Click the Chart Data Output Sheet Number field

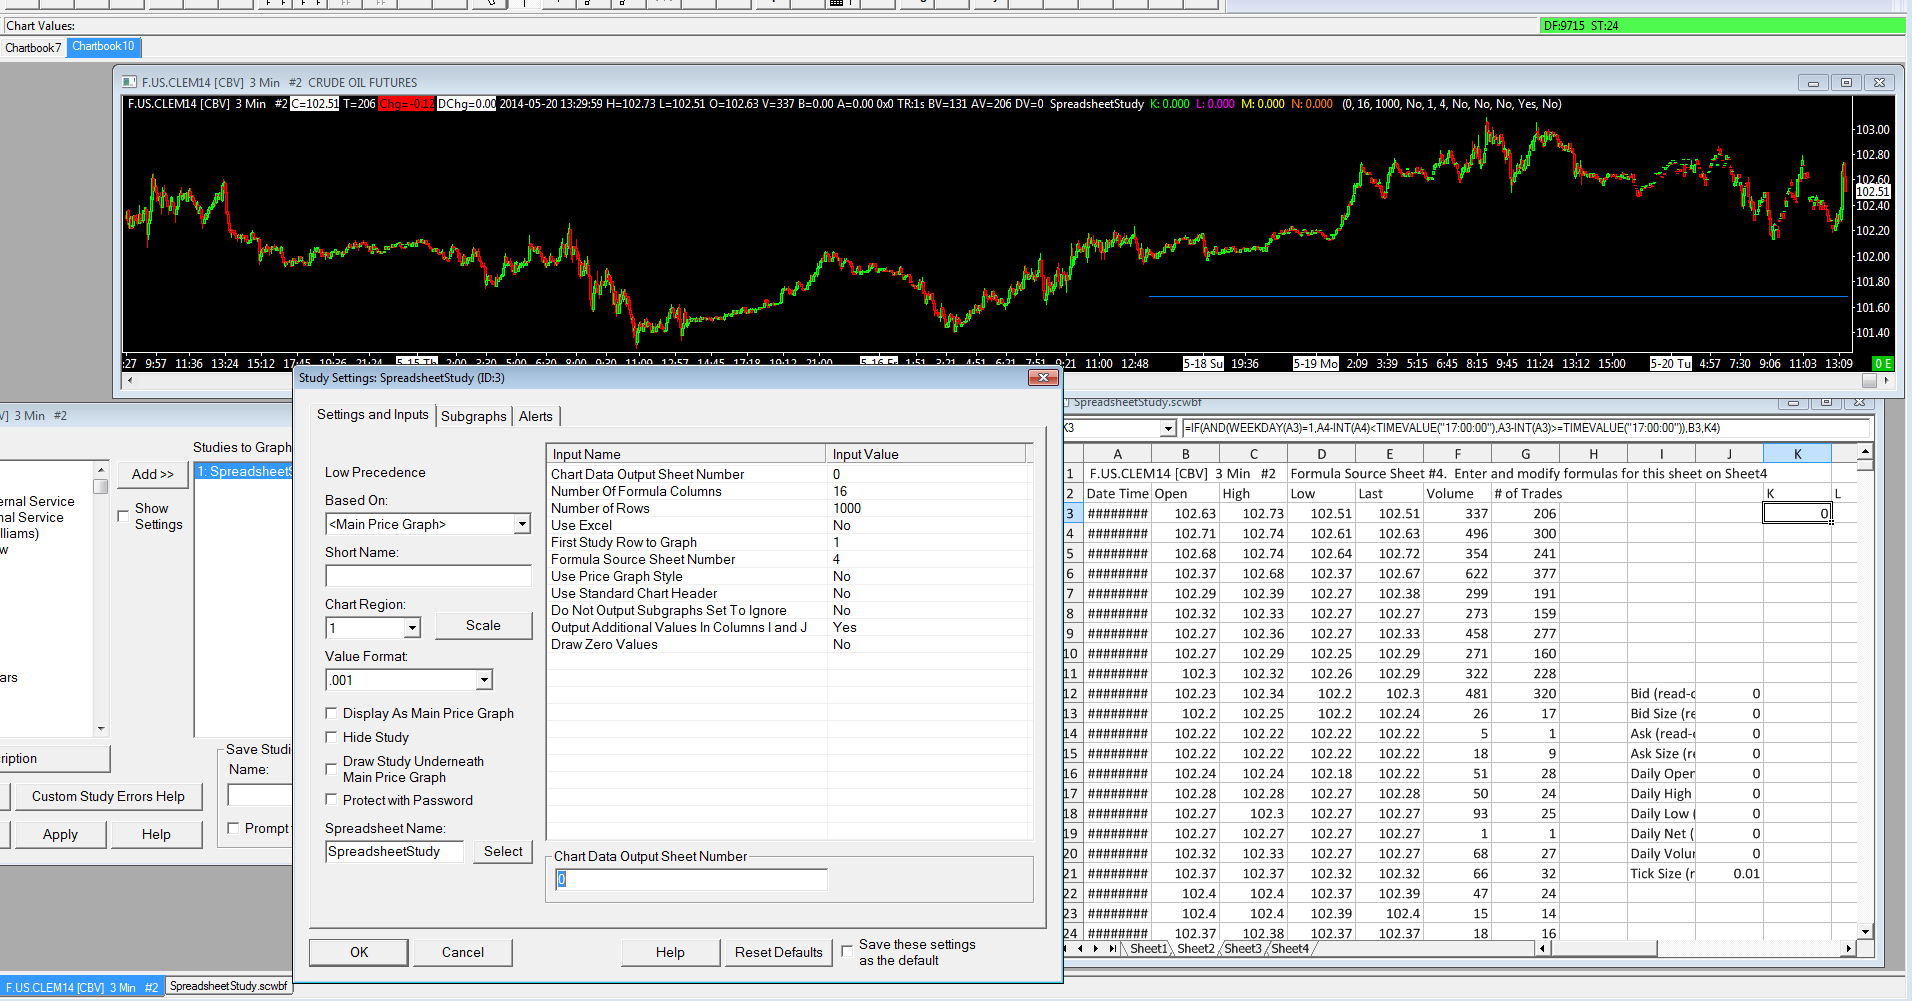click(x=690, y=879)
